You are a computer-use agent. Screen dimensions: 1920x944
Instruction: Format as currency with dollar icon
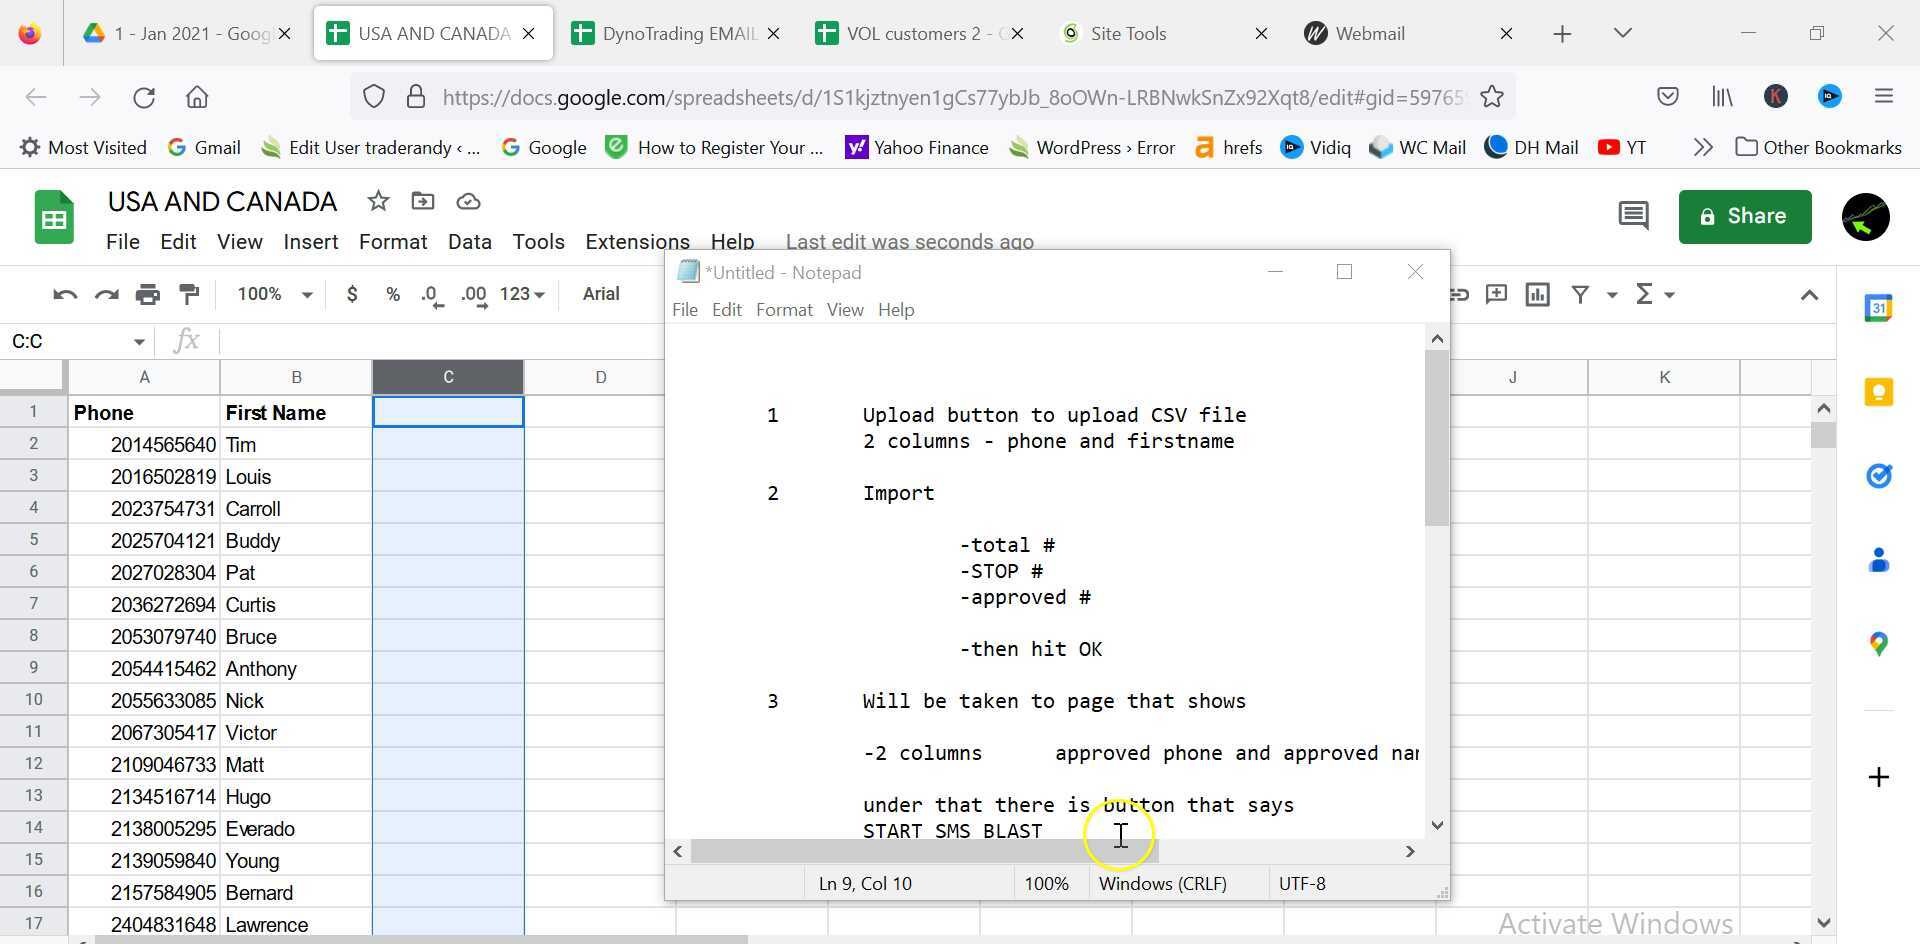point(351,294)
